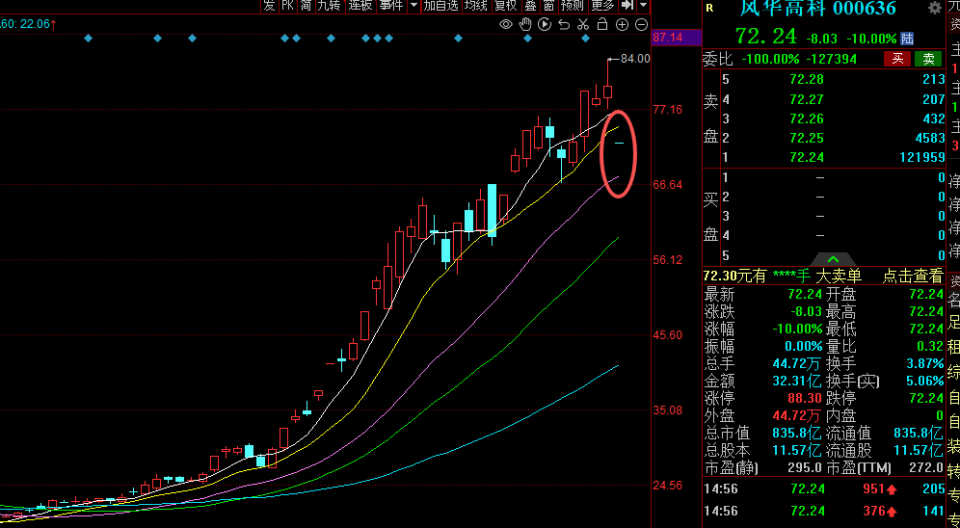Image resolution: width=960 pixels, height=528 pixels.
Task: Open the 预测 forecast item
Action: pyautogui.click(x=572, y=6)
